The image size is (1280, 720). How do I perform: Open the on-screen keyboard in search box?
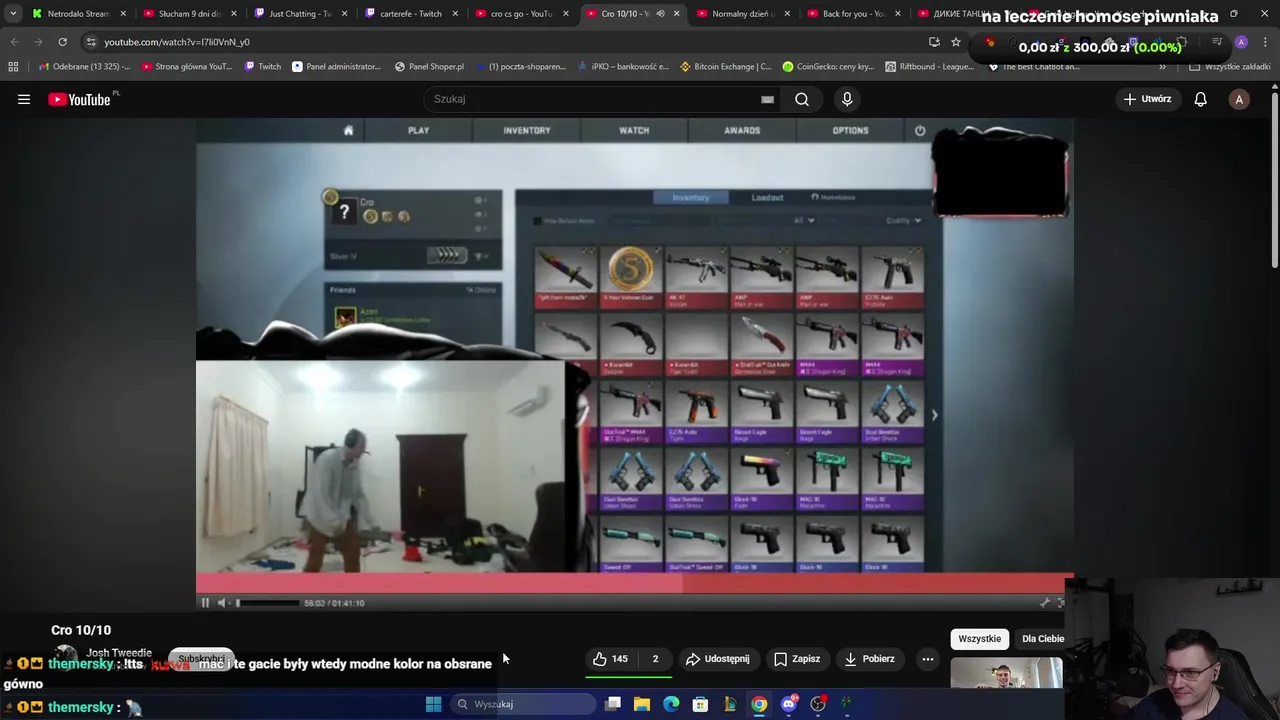[x=767, y=99]
